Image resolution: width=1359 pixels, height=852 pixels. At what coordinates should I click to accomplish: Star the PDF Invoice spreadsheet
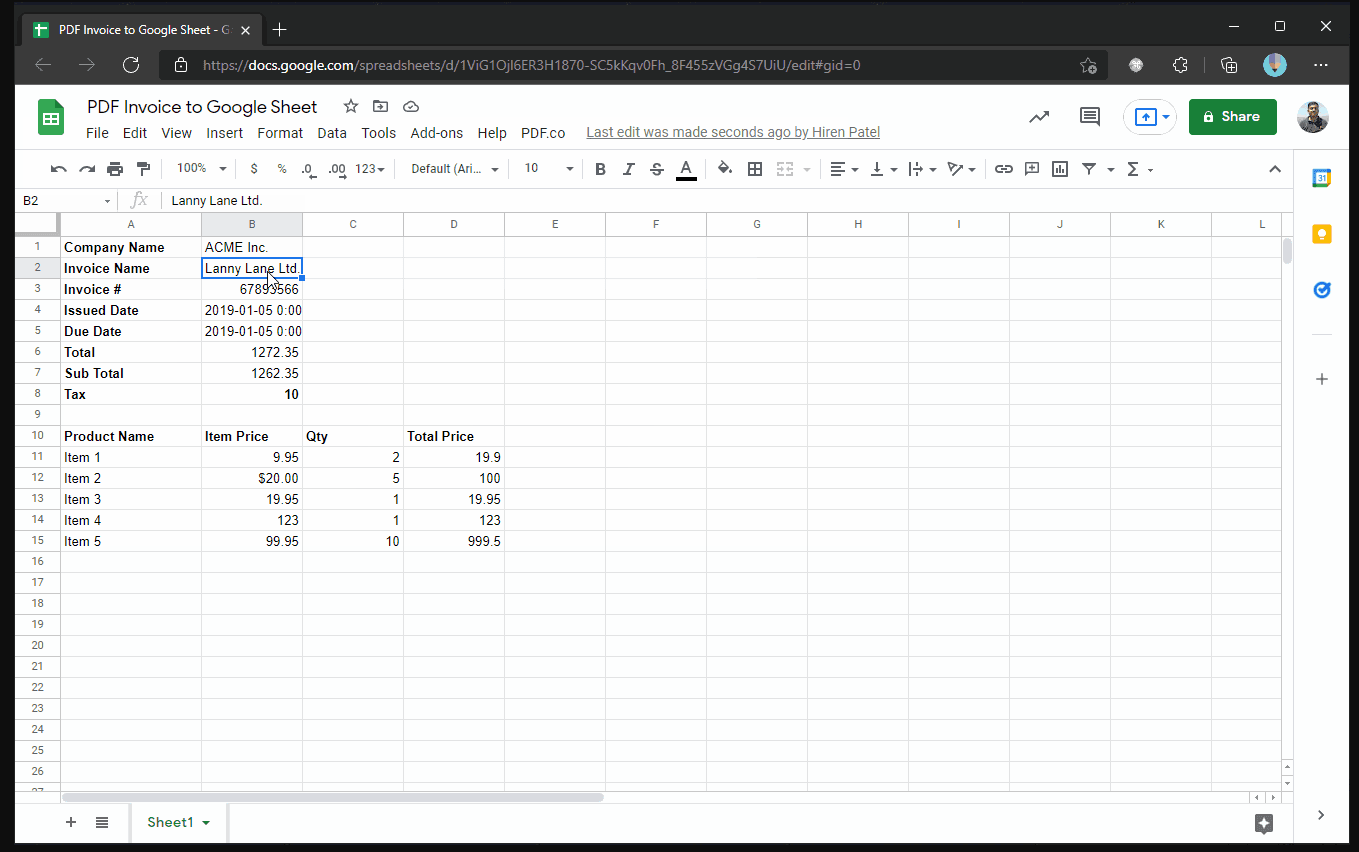(350, 107)
